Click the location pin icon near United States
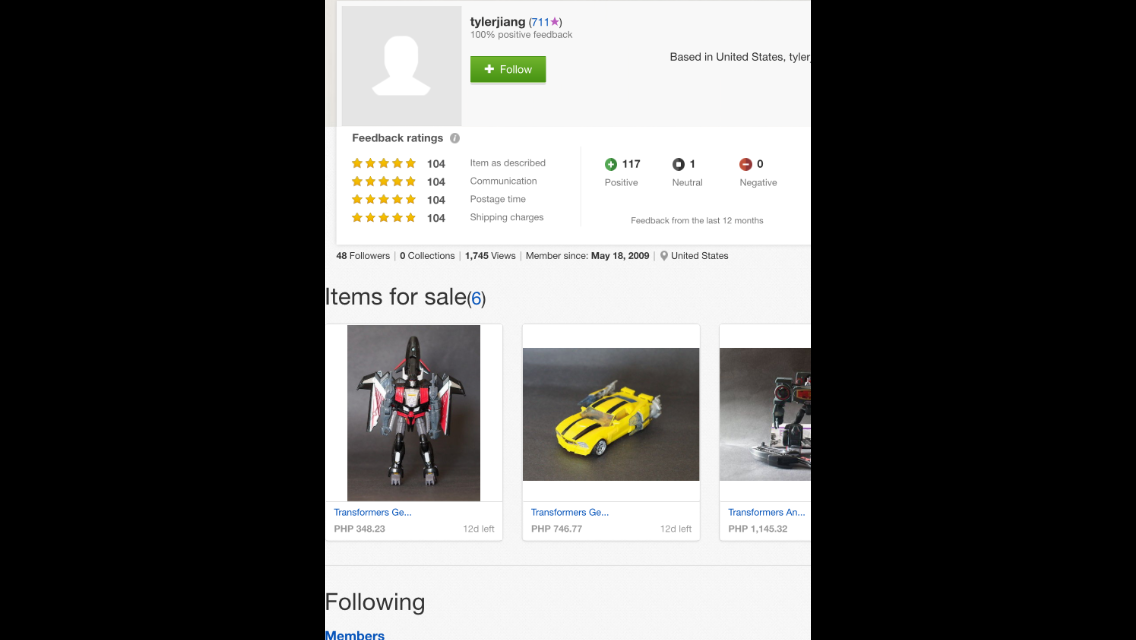 pyautogui.click(x=664, y=256)
